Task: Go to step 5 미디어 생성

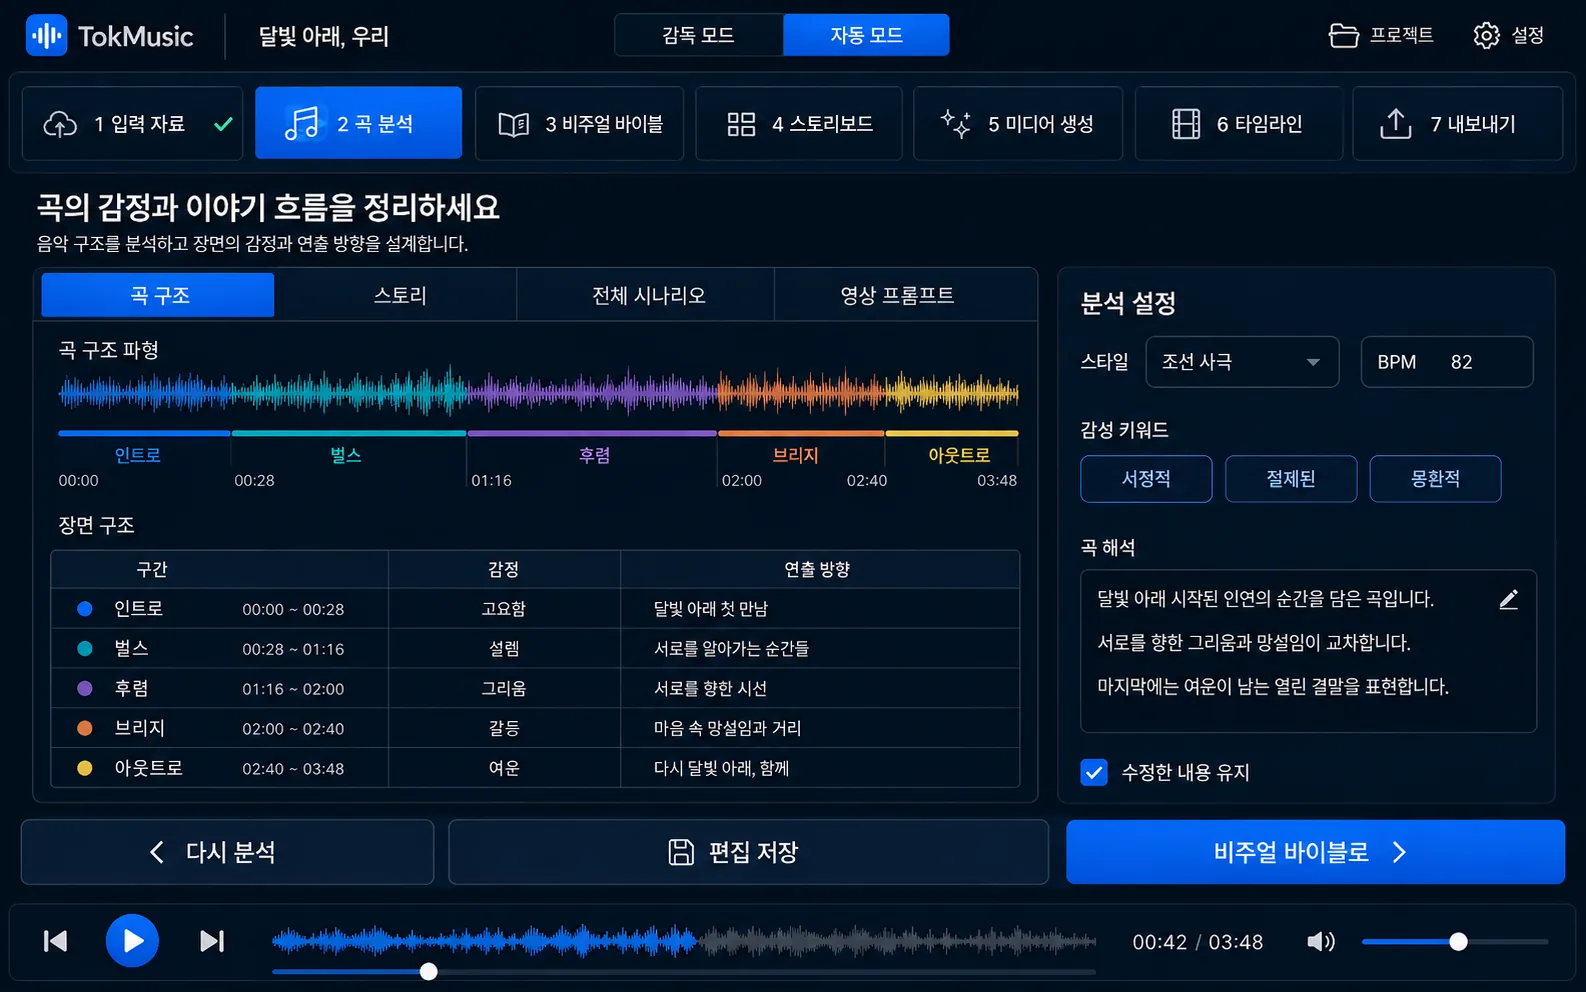Action: click(x=1018, y=124)
